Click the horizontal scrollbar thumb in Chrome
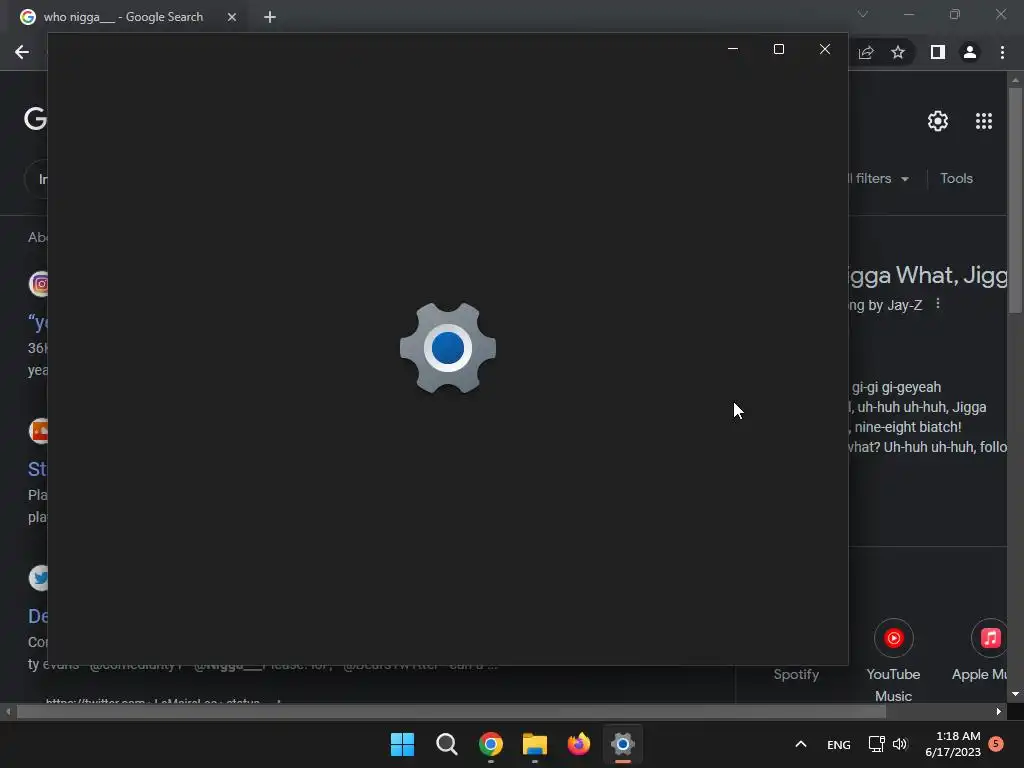Screen dimensions: 1024x768 [451, 711]
